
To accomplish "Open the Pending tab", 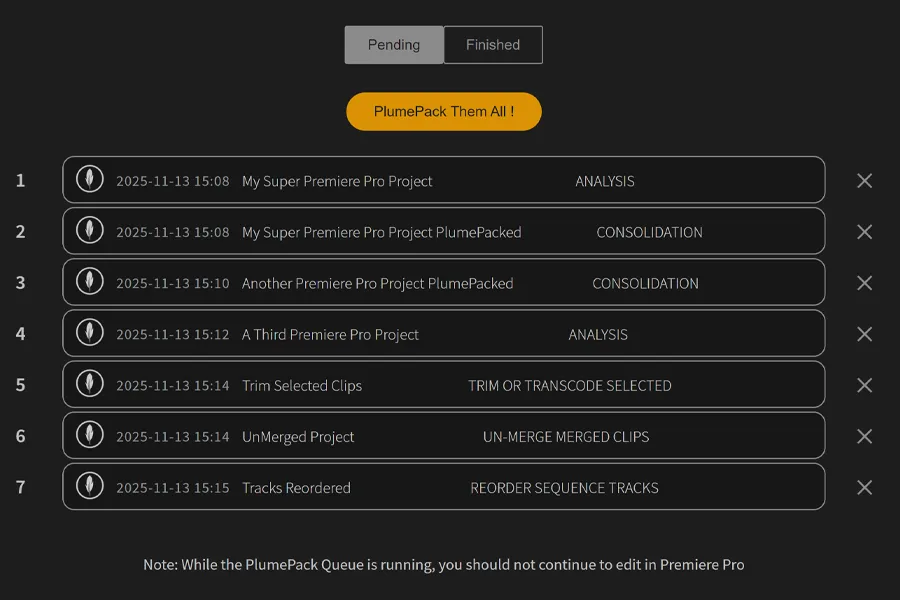I will coord(394,44).
